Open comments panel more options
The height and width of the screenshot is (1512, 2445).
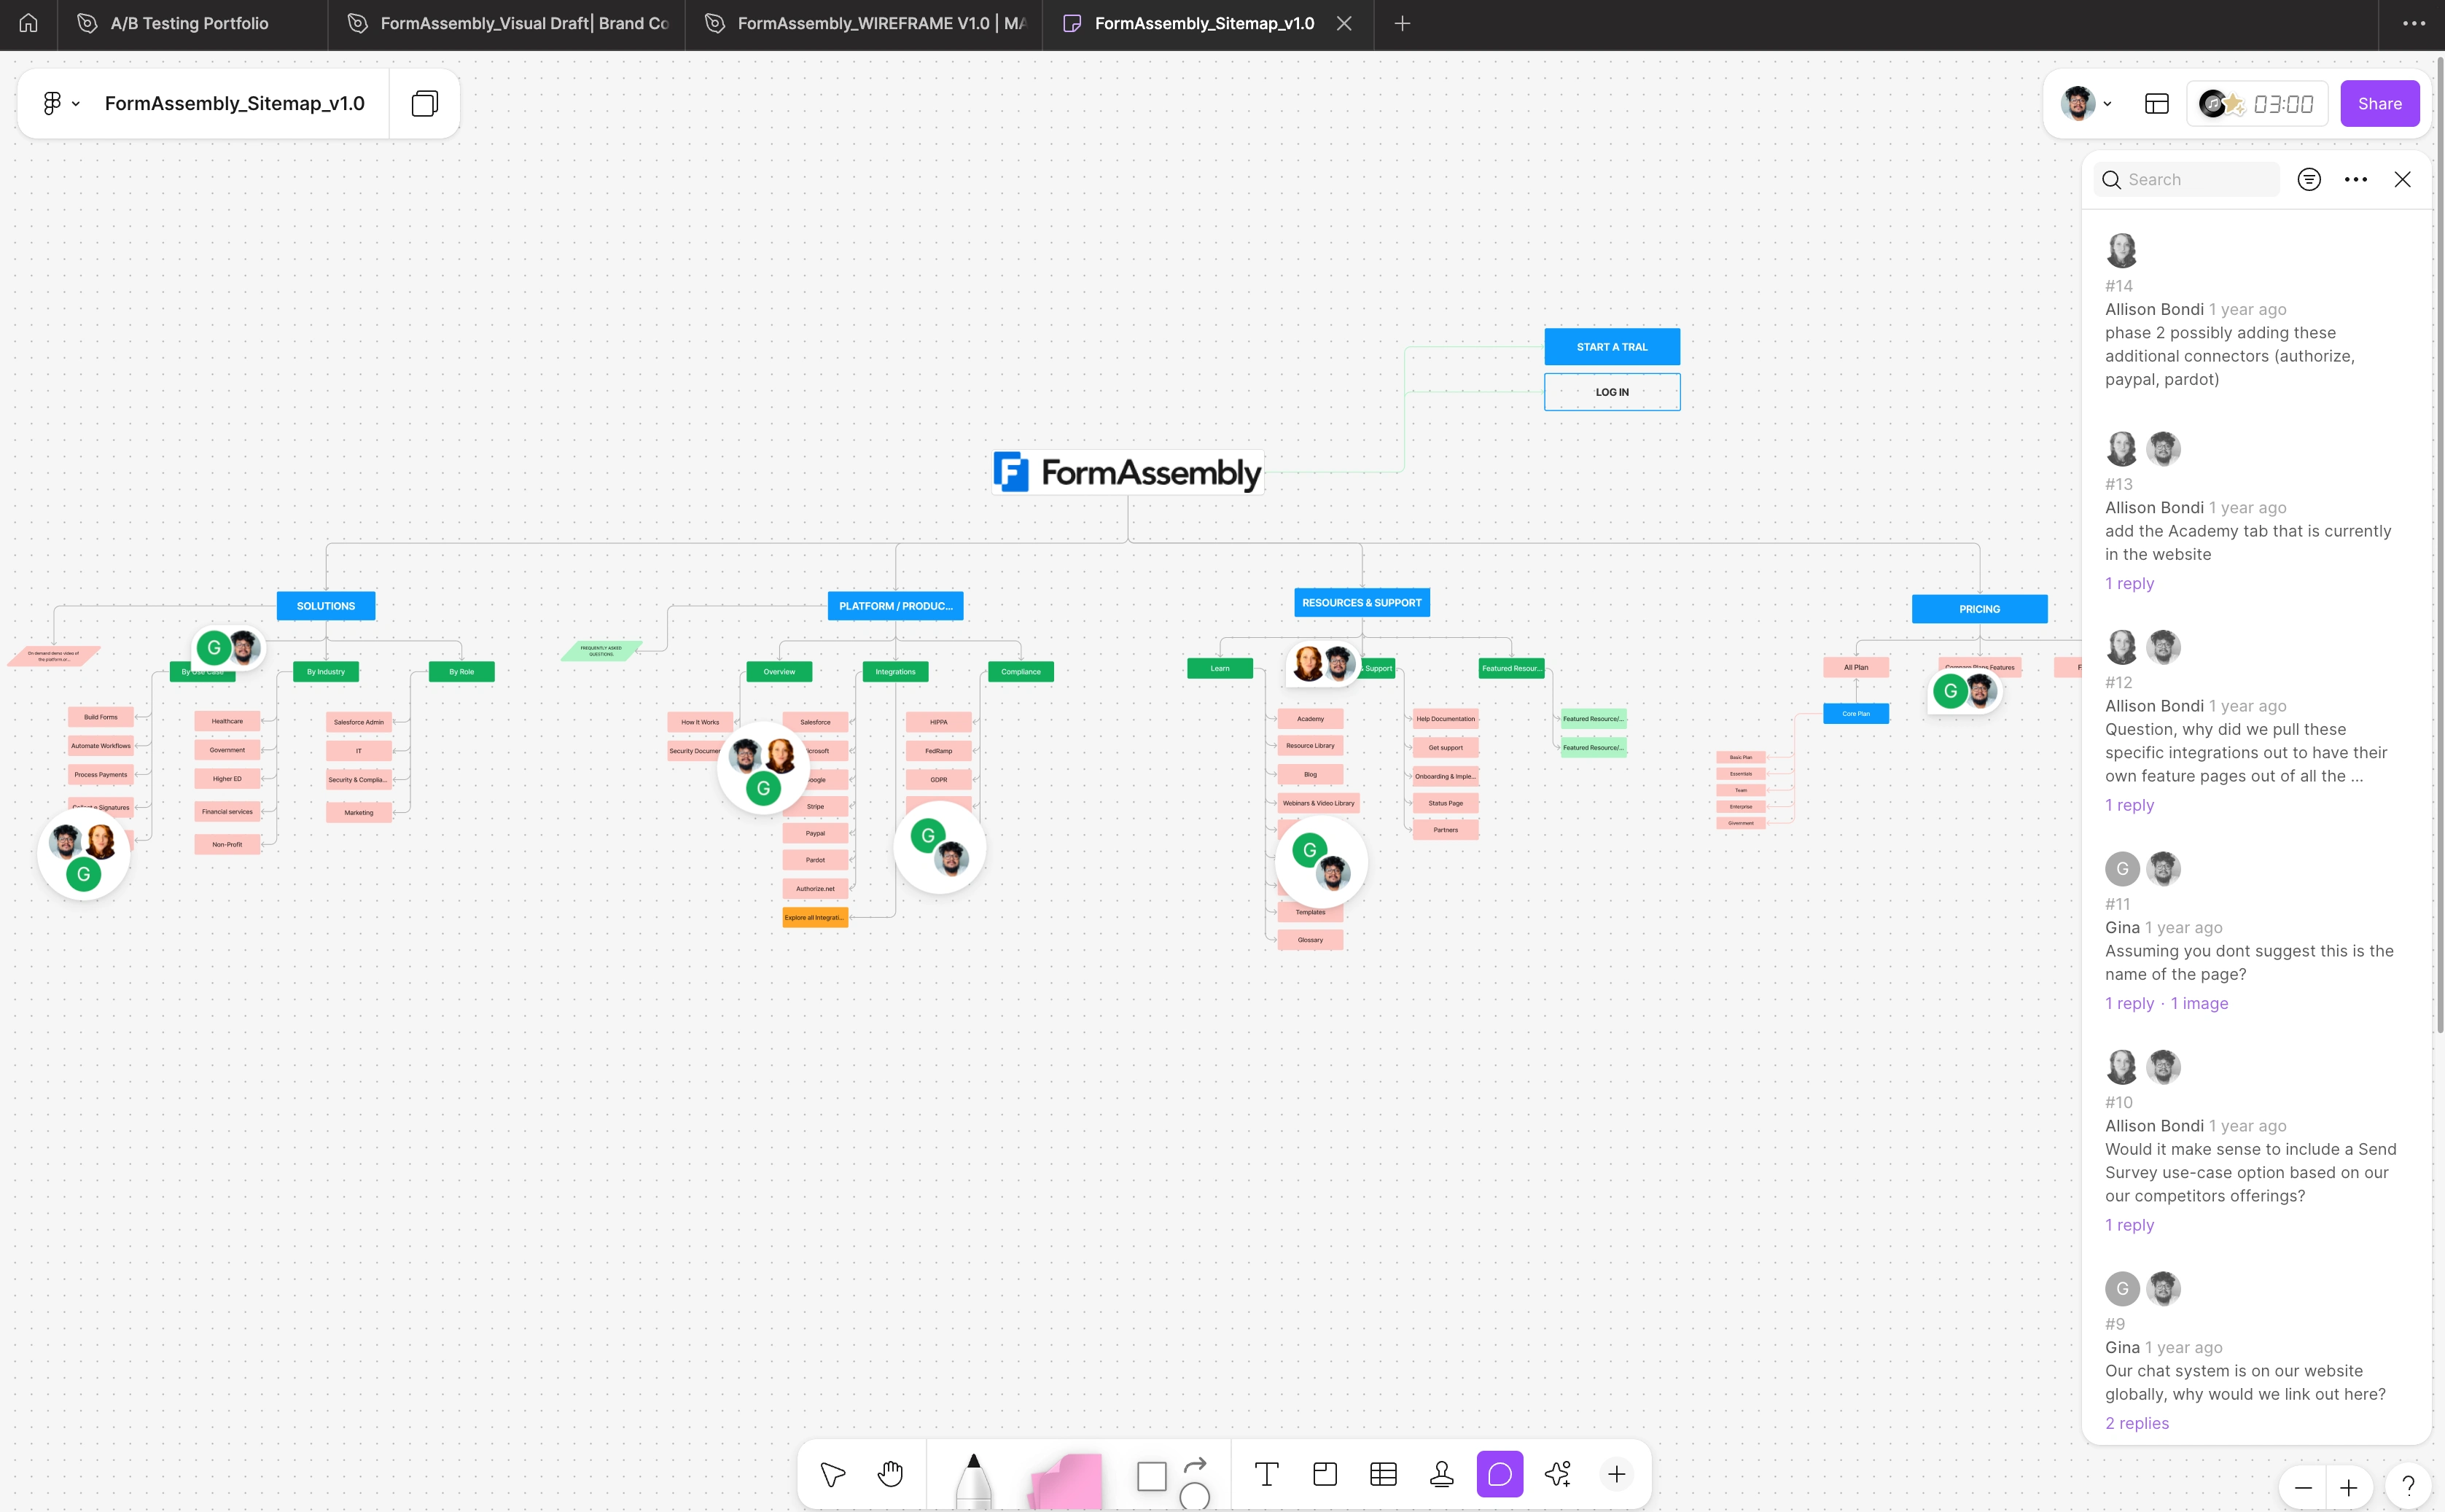(x=2356, y=179)
